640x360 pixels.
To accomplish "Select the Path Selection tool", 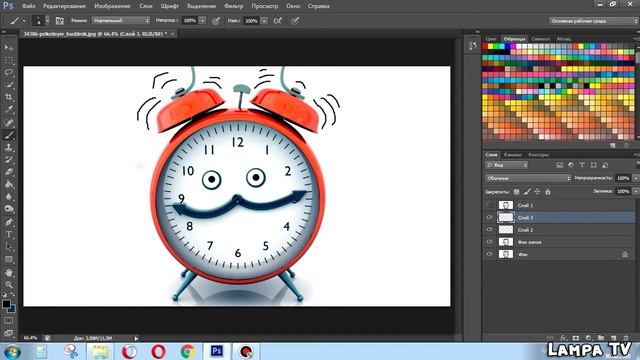I will click(9, 247).
